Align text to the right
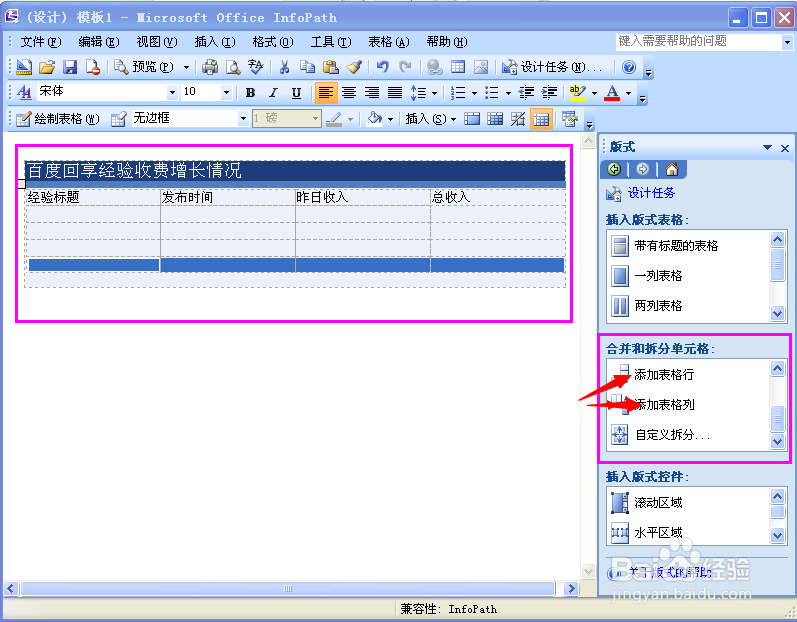This screenshot has height=622, width=797. 372,92
